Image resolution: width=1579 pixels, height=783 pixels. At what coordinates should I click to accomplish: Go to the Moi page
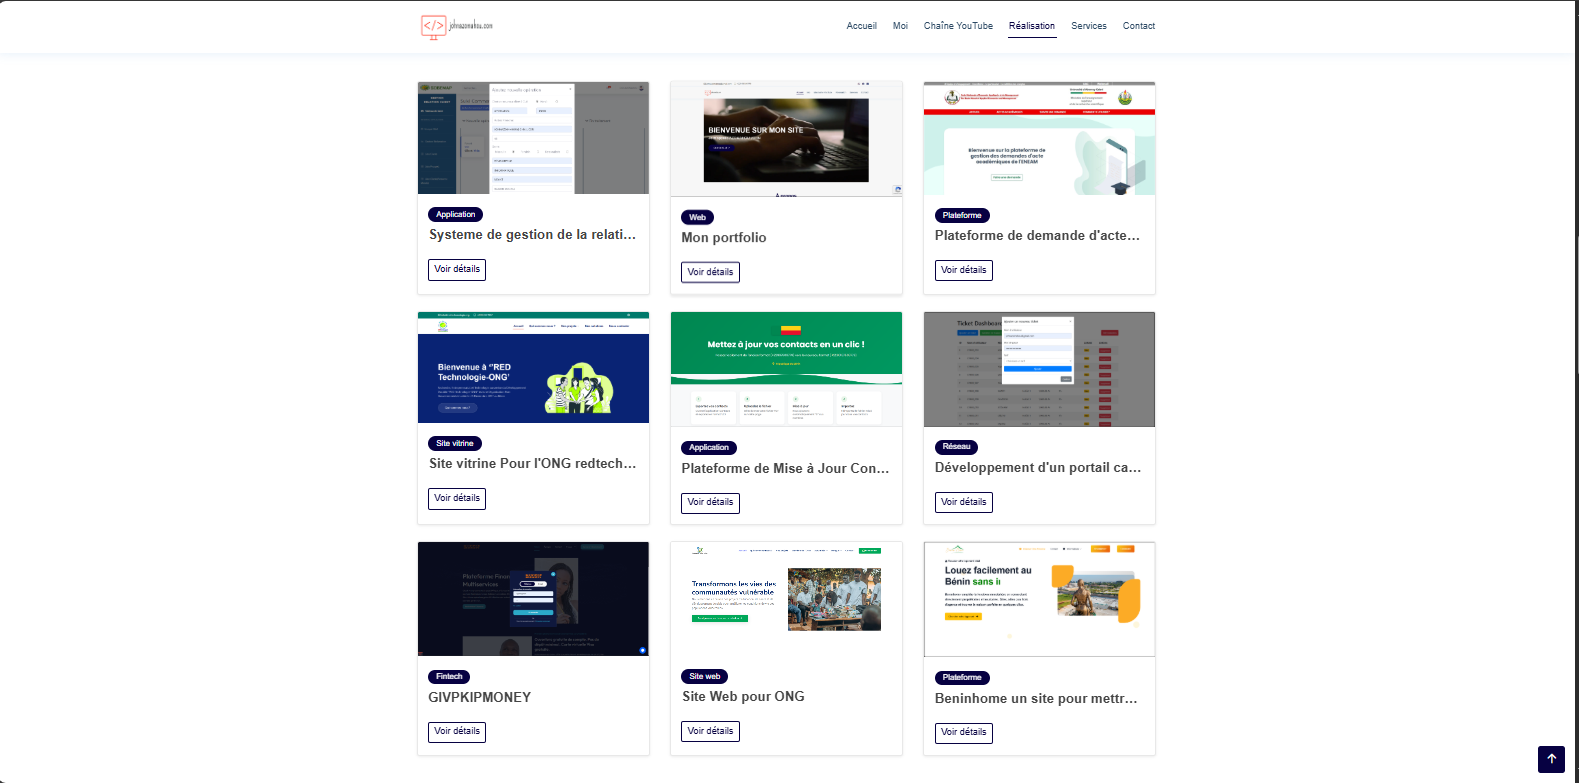(900, 26)
